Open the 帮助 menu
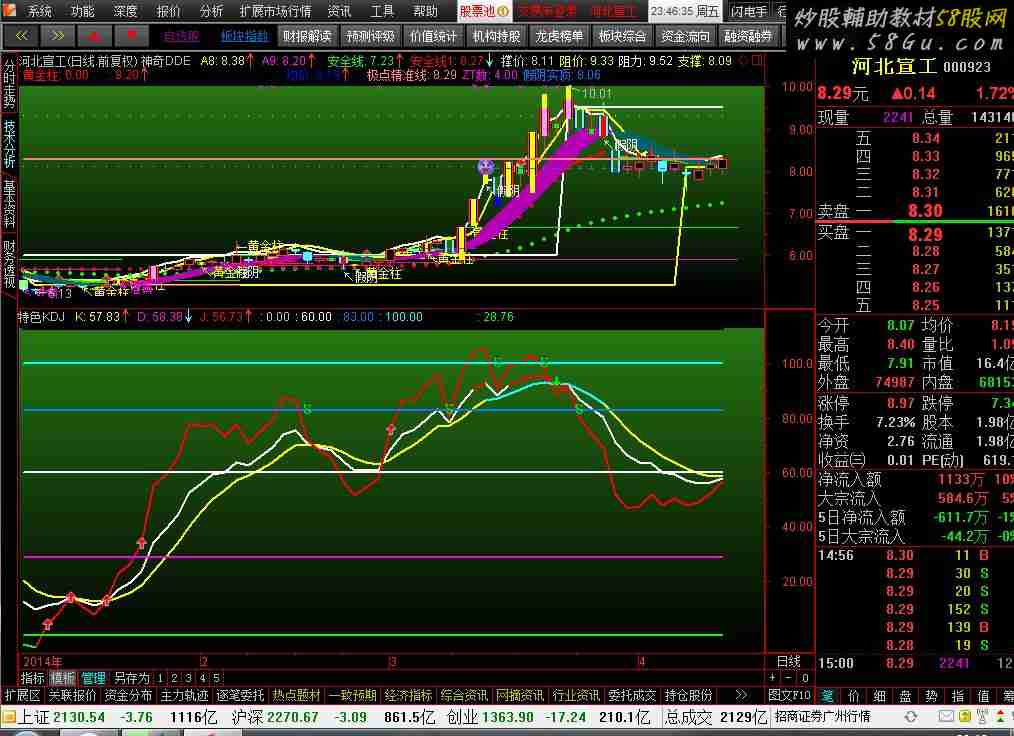 pos(425,11)
